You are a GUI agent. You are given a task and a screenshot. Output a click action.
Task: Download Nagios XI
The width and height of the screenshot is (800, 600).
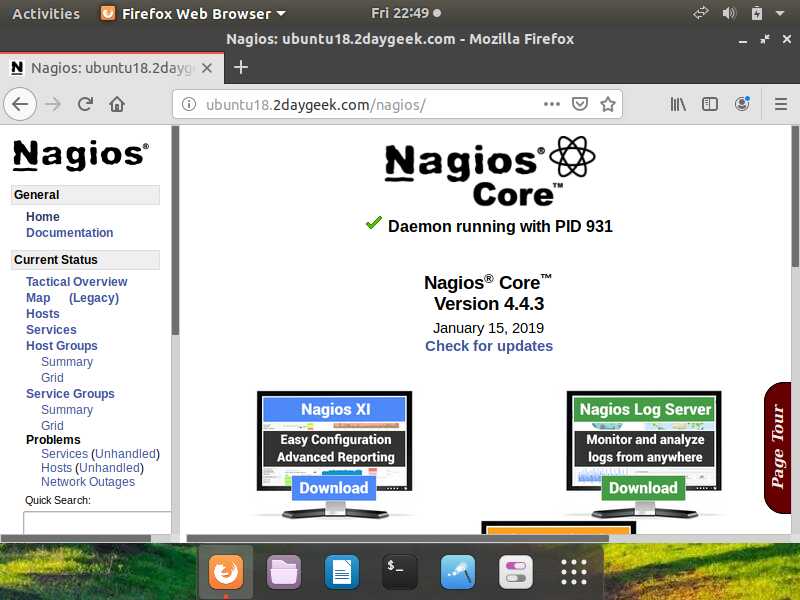pos(334,488)
